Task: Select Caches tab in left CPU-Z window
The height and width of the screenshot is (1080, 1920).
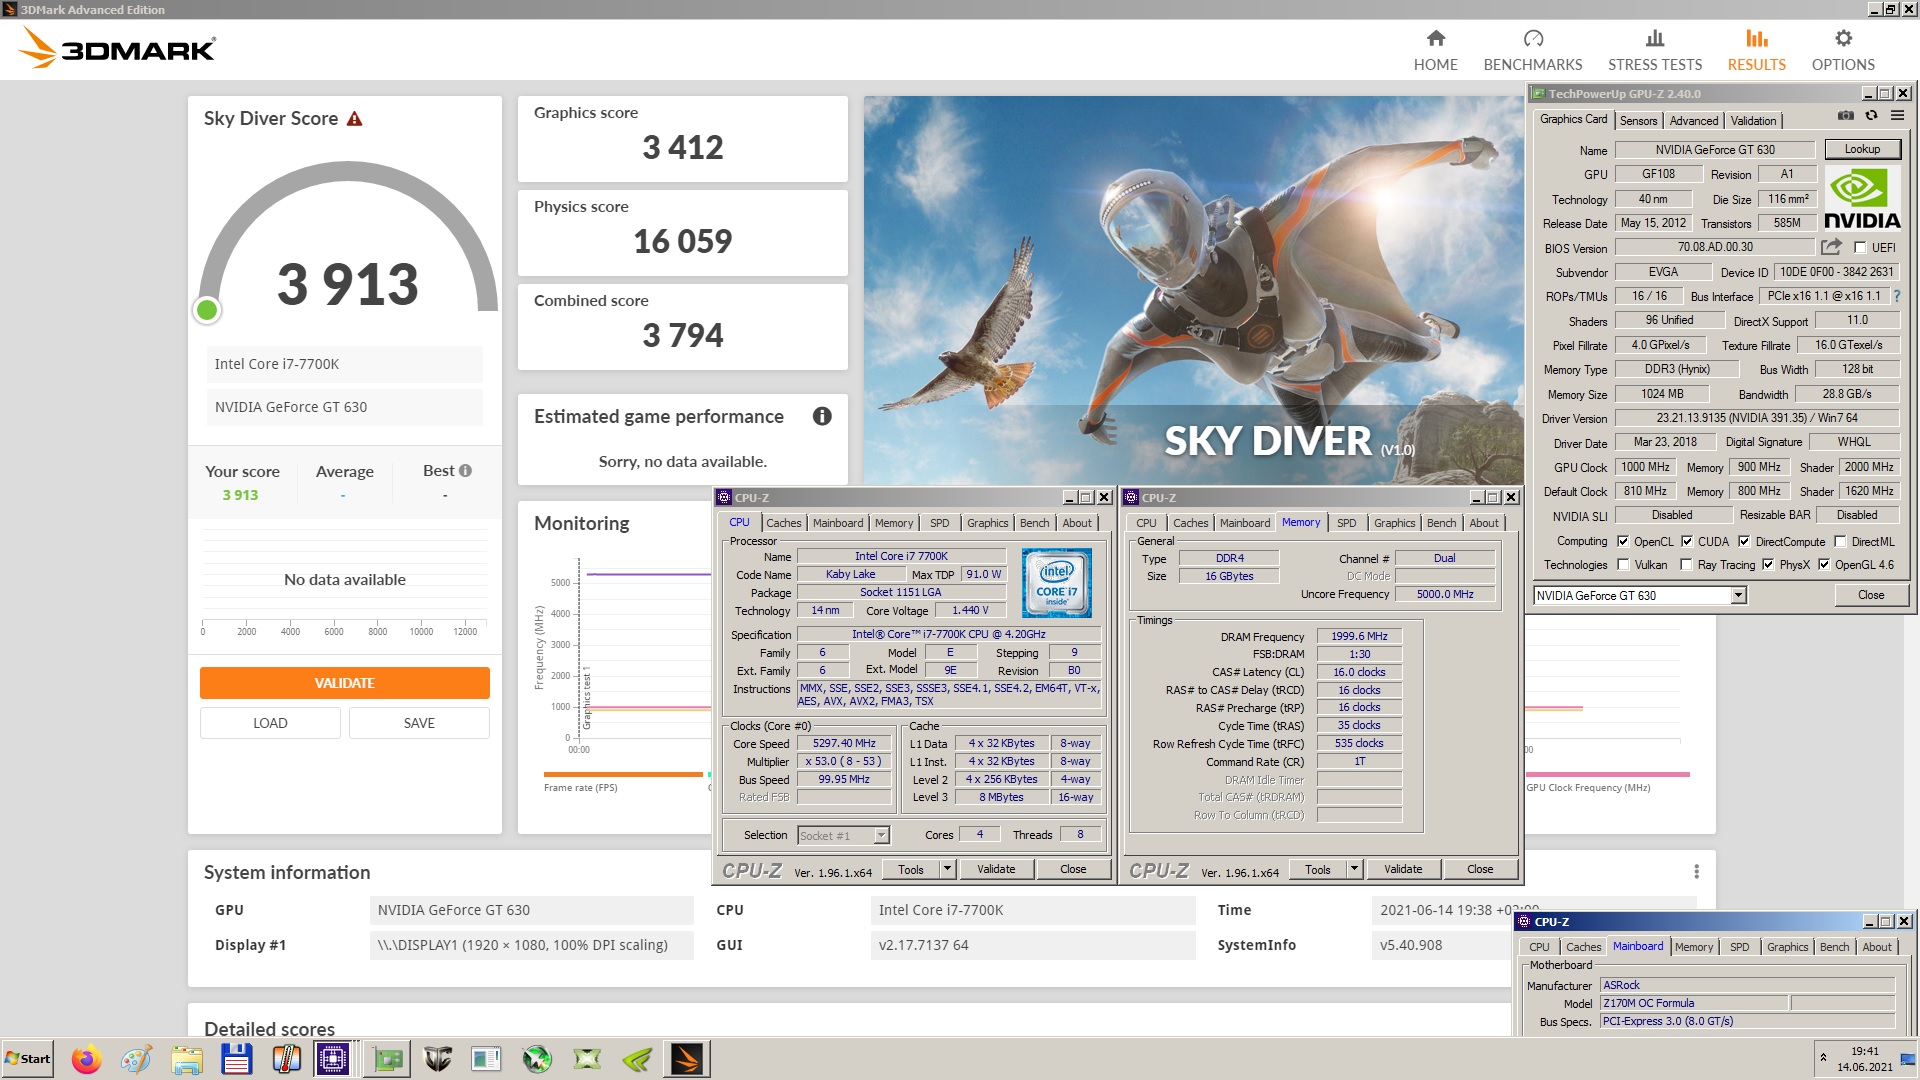Action: (783, 523)
